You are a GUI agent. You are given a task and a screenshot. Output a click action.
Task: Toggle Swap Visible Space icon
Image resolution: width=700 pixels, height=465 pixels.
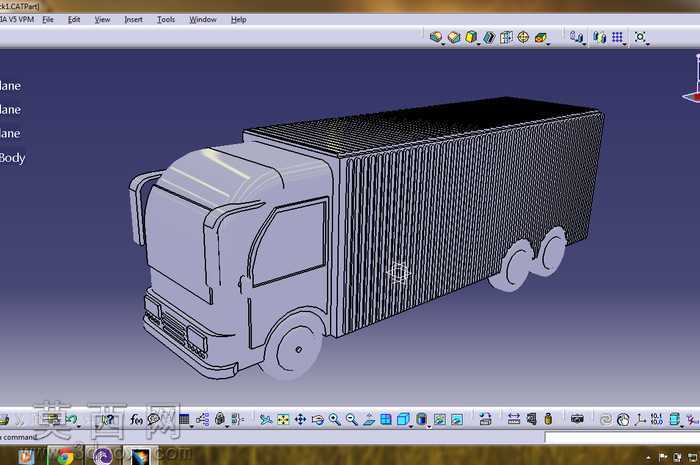point(457,419)
